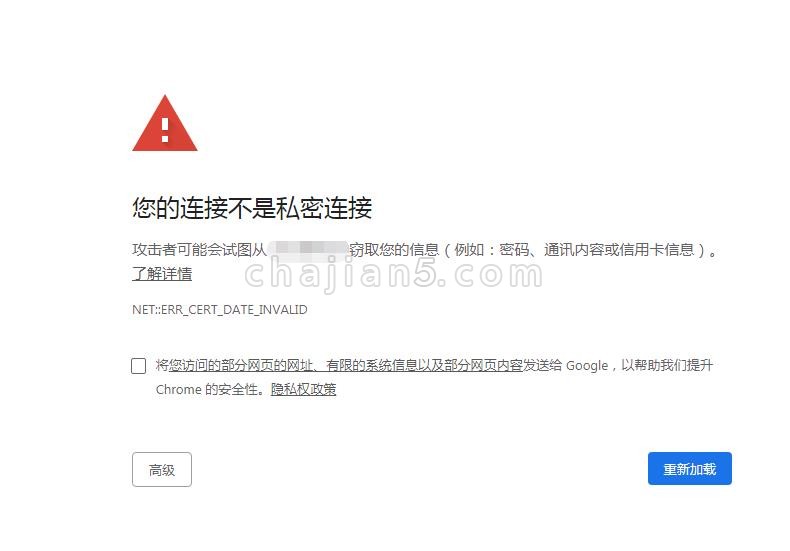790x551 pixels.
Task: Click the blue 重新加载 button
Action: pyautogui.click(x=690, y=469)
